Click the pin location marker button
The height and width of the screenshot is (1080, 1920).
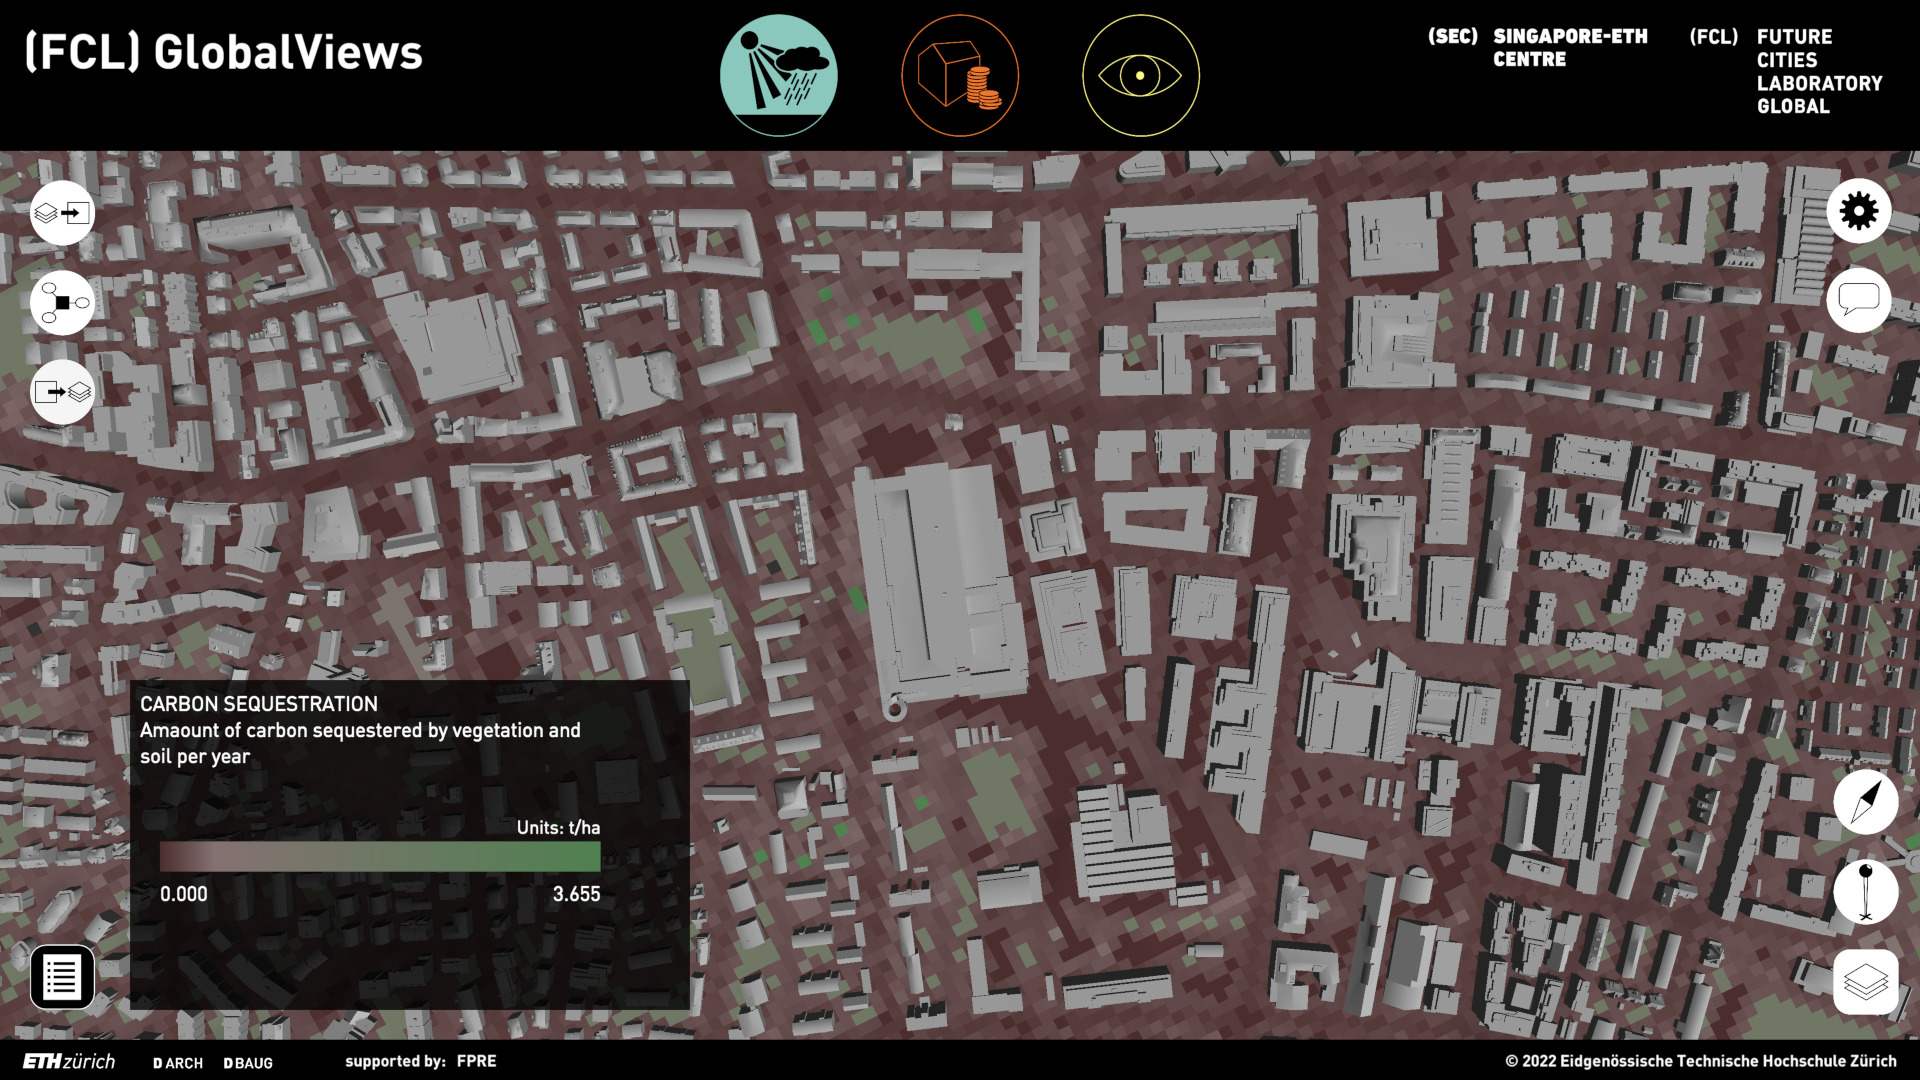pos(1865,891)
